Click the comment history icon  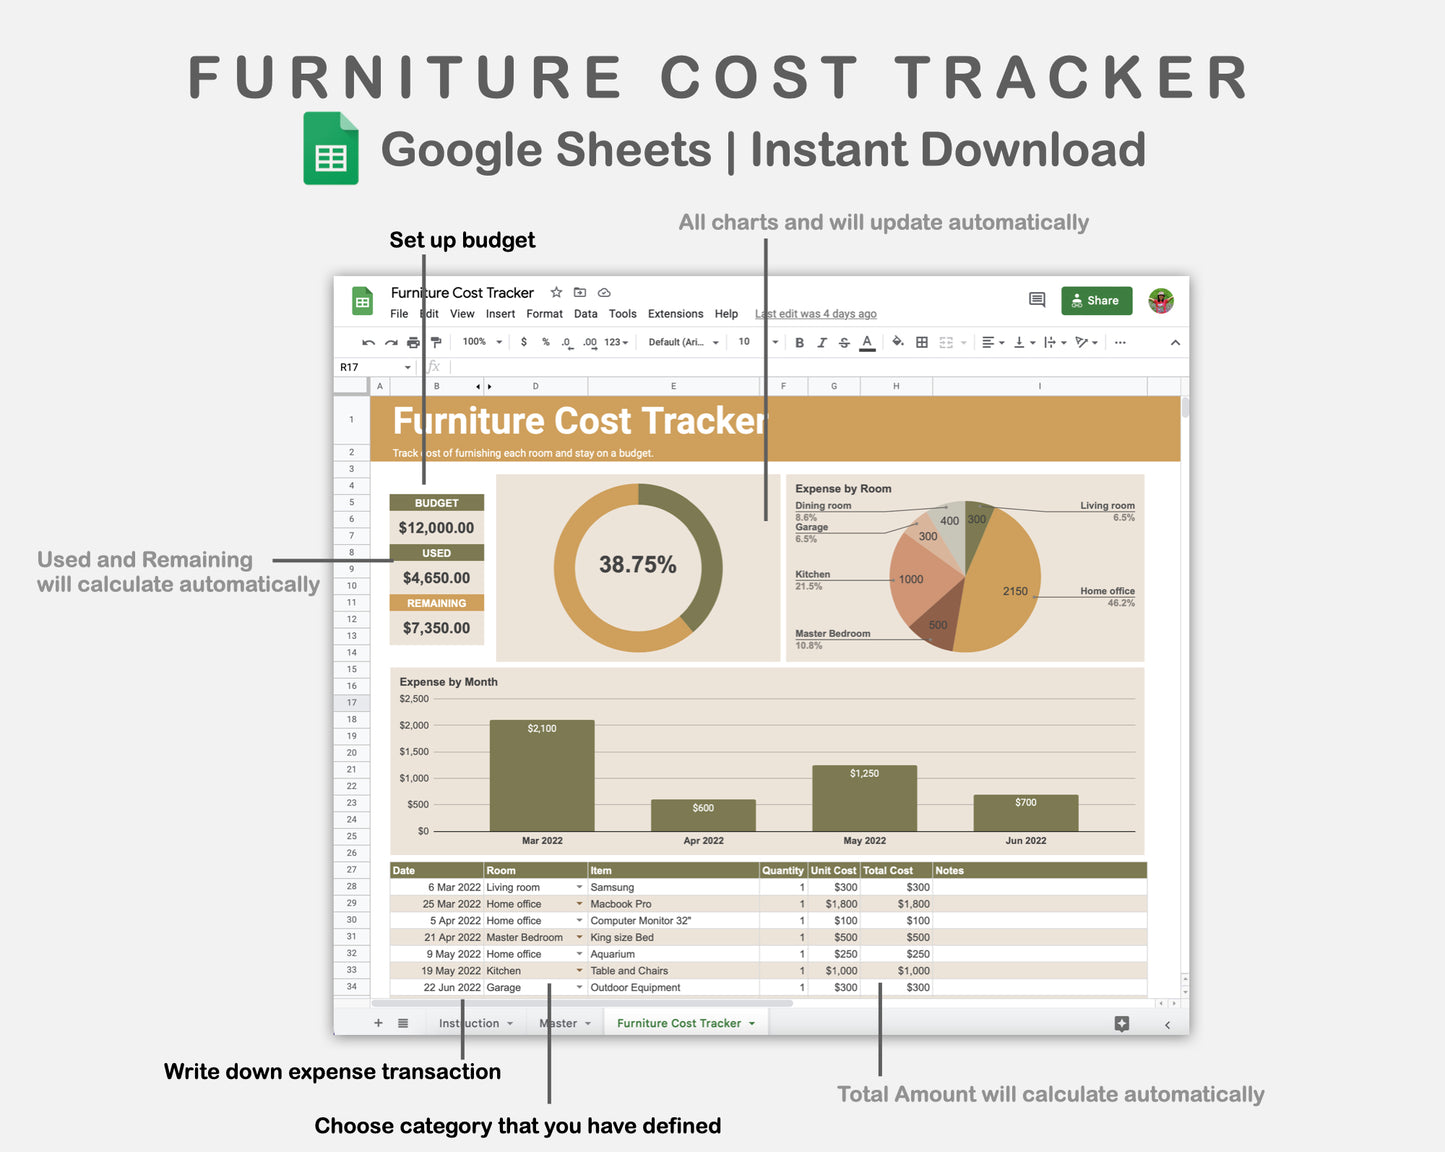coord(1038,301)
